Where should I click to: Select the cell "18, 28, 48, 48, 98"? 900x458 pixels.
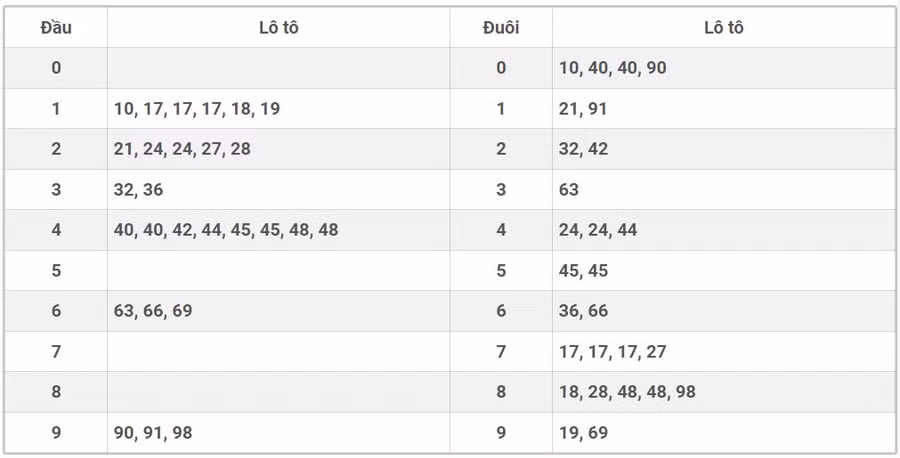(627, 392)
